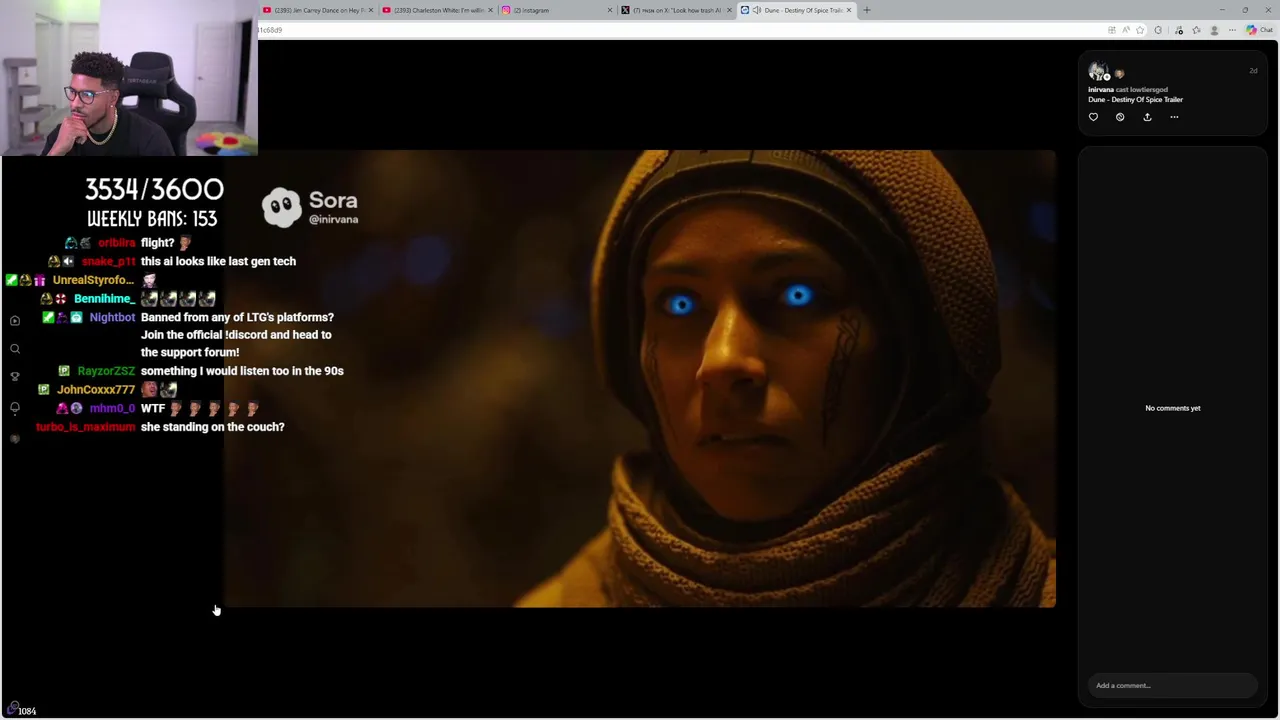Click the app grid icon in the address bar

click(1112, 30)
